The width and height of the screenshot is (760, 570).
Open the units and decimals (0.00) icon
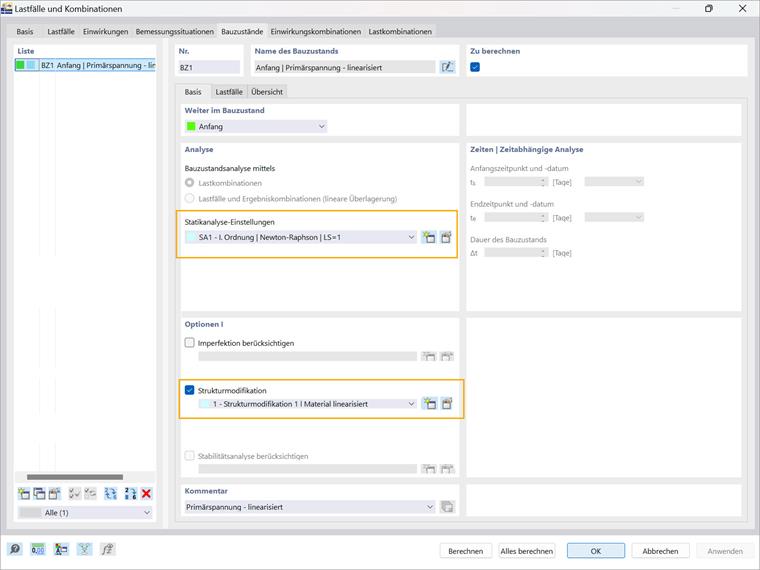point(38,549)
